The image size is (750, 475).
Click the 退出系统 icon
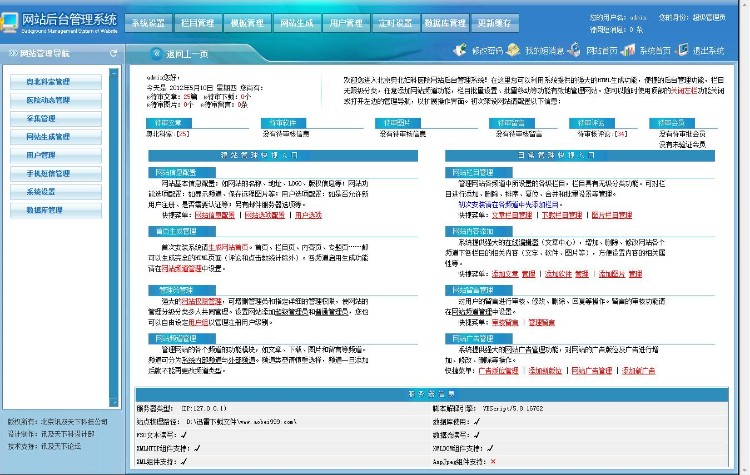(683, 50)
